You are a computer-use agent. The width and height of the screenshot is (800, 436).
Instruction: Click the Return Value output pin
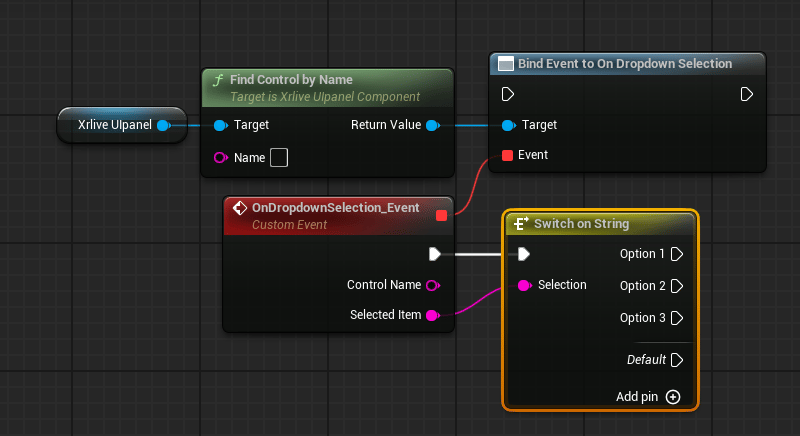coord(433,125)
